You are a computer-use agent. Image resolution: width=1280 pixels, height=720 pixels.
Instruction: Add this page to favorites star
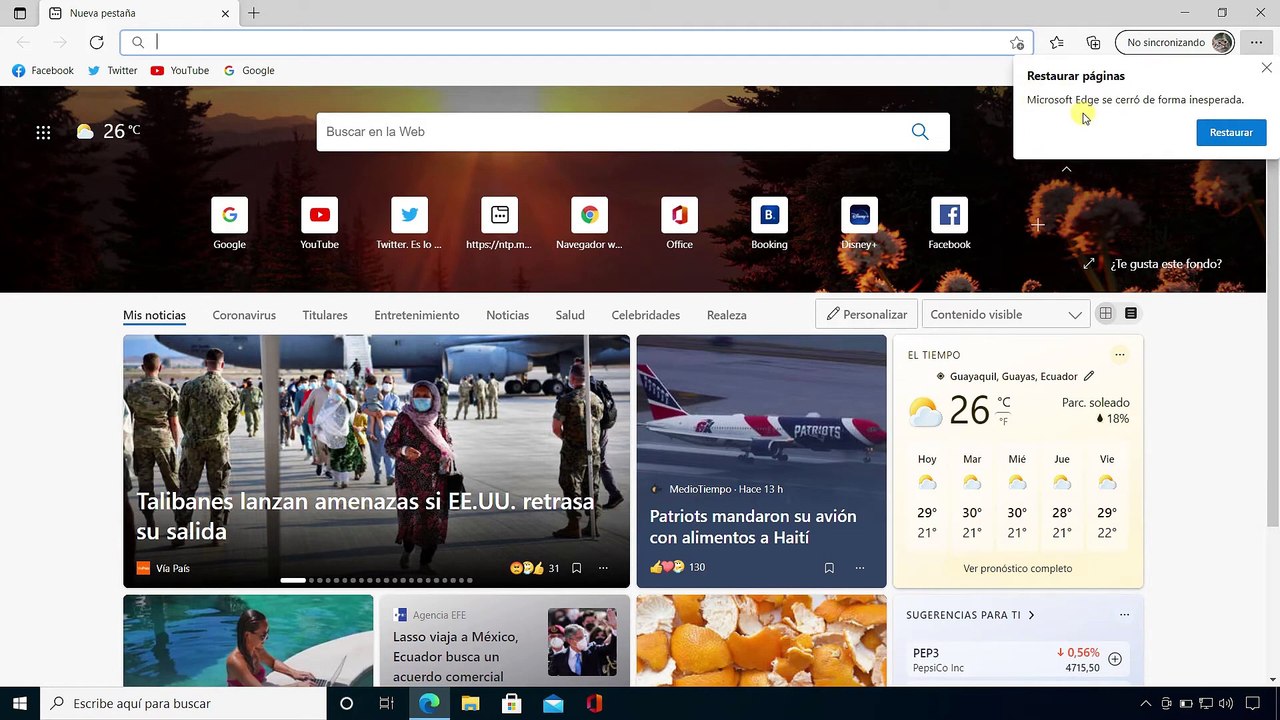(x=1017, y=42)
